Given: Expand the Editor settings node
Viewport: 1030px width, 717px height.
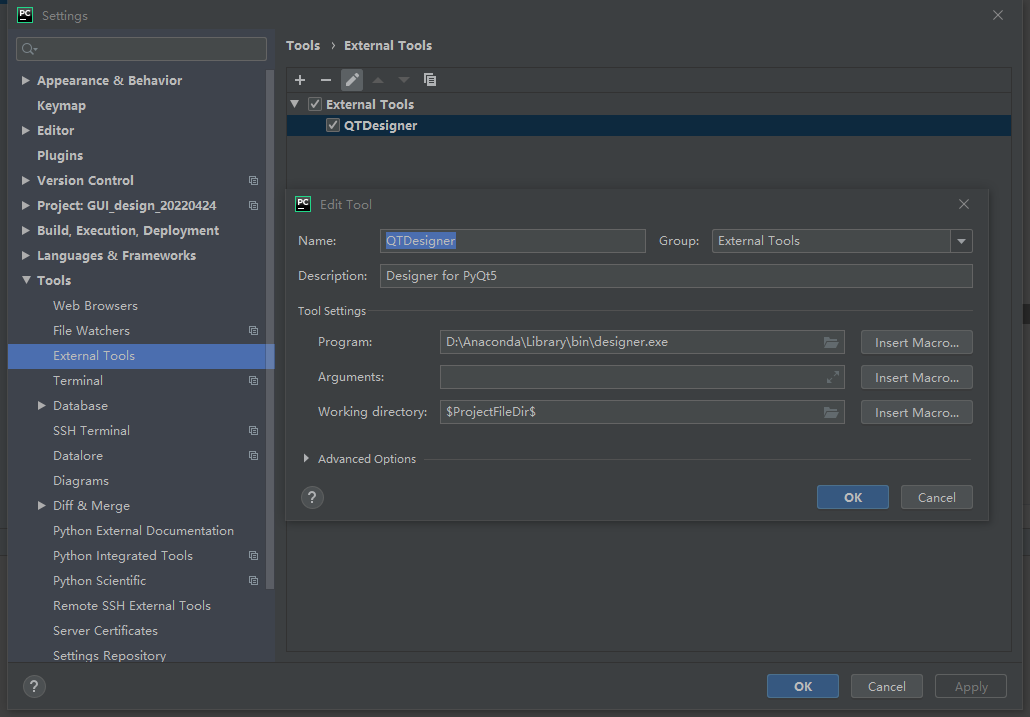Looking at the screenshot, I should pos(26,130).
